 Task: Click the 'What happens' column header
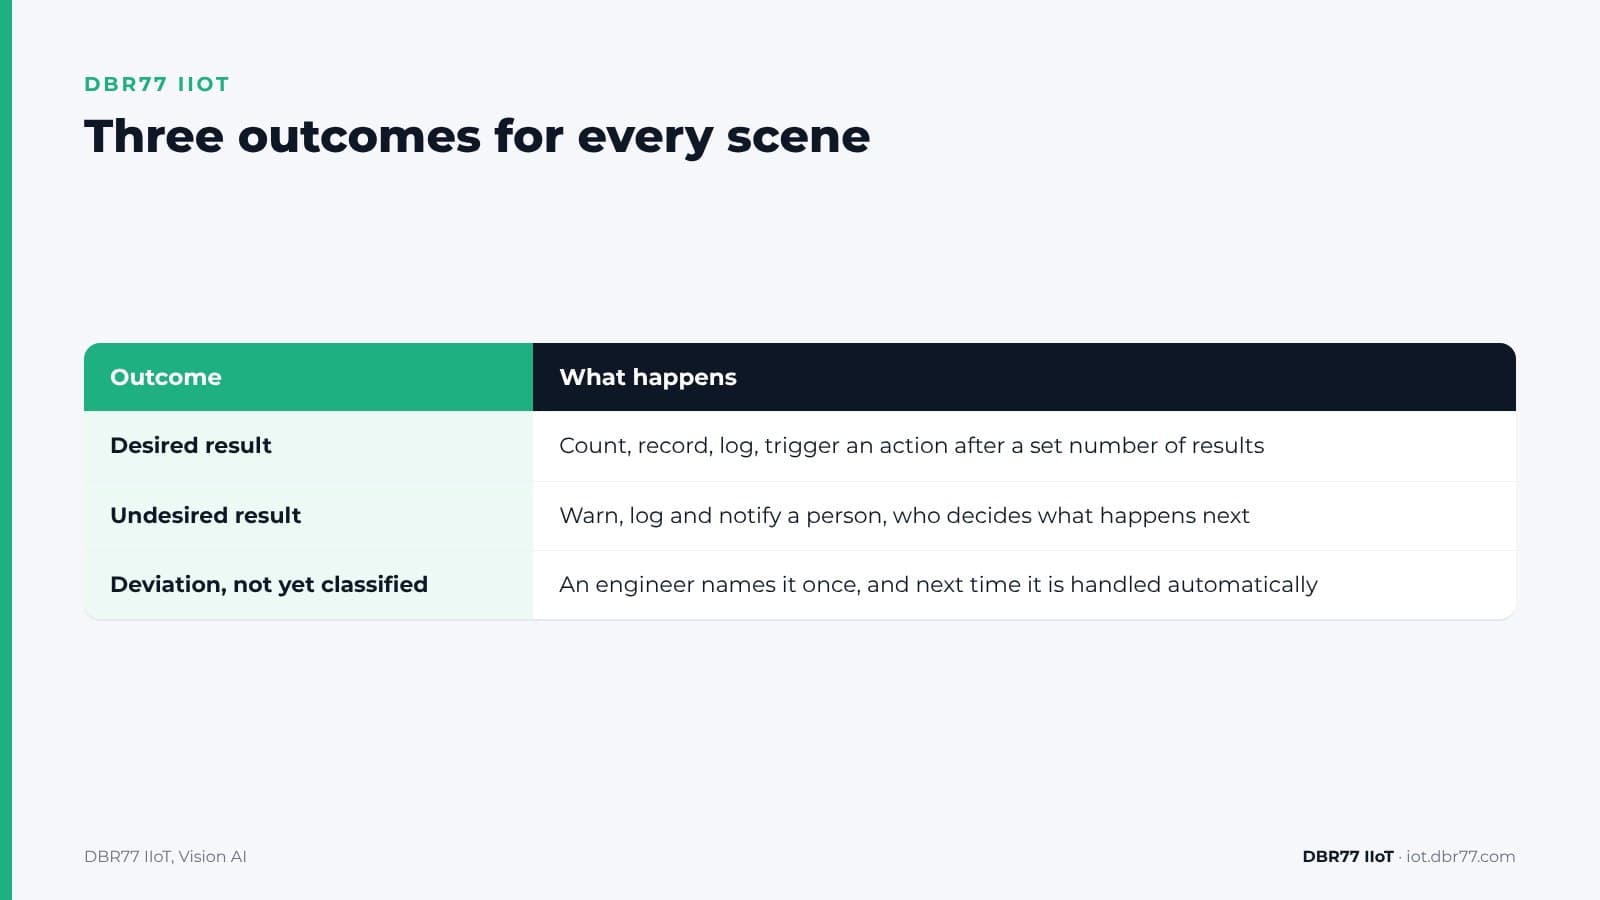click(1024, 377)
